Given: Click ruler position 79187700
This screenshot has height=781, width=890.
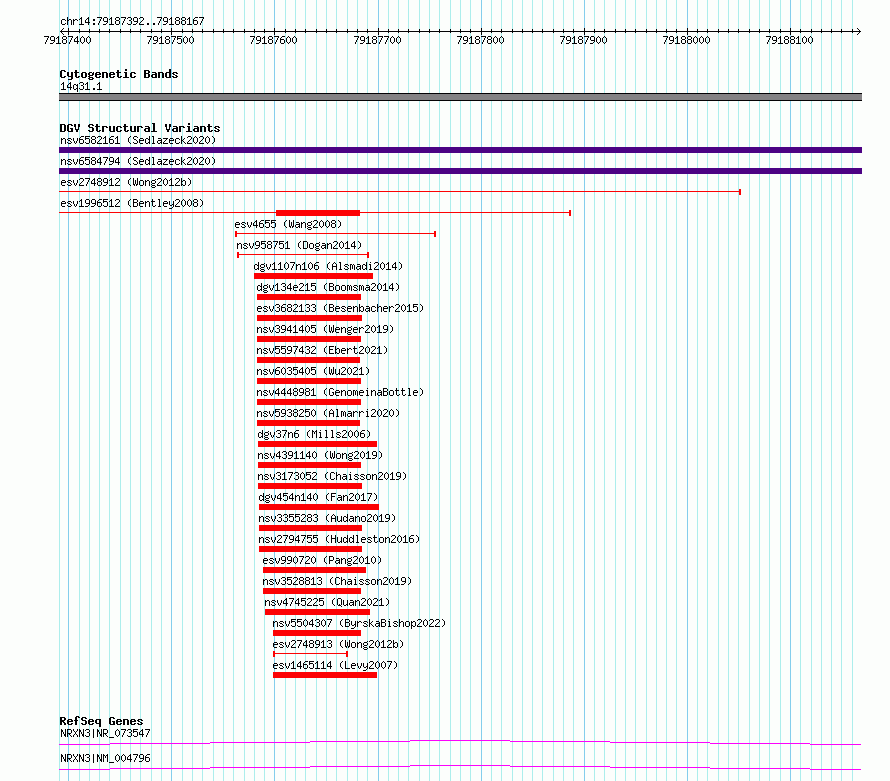Looking at the screenshot, I should [x=377, y=40].
